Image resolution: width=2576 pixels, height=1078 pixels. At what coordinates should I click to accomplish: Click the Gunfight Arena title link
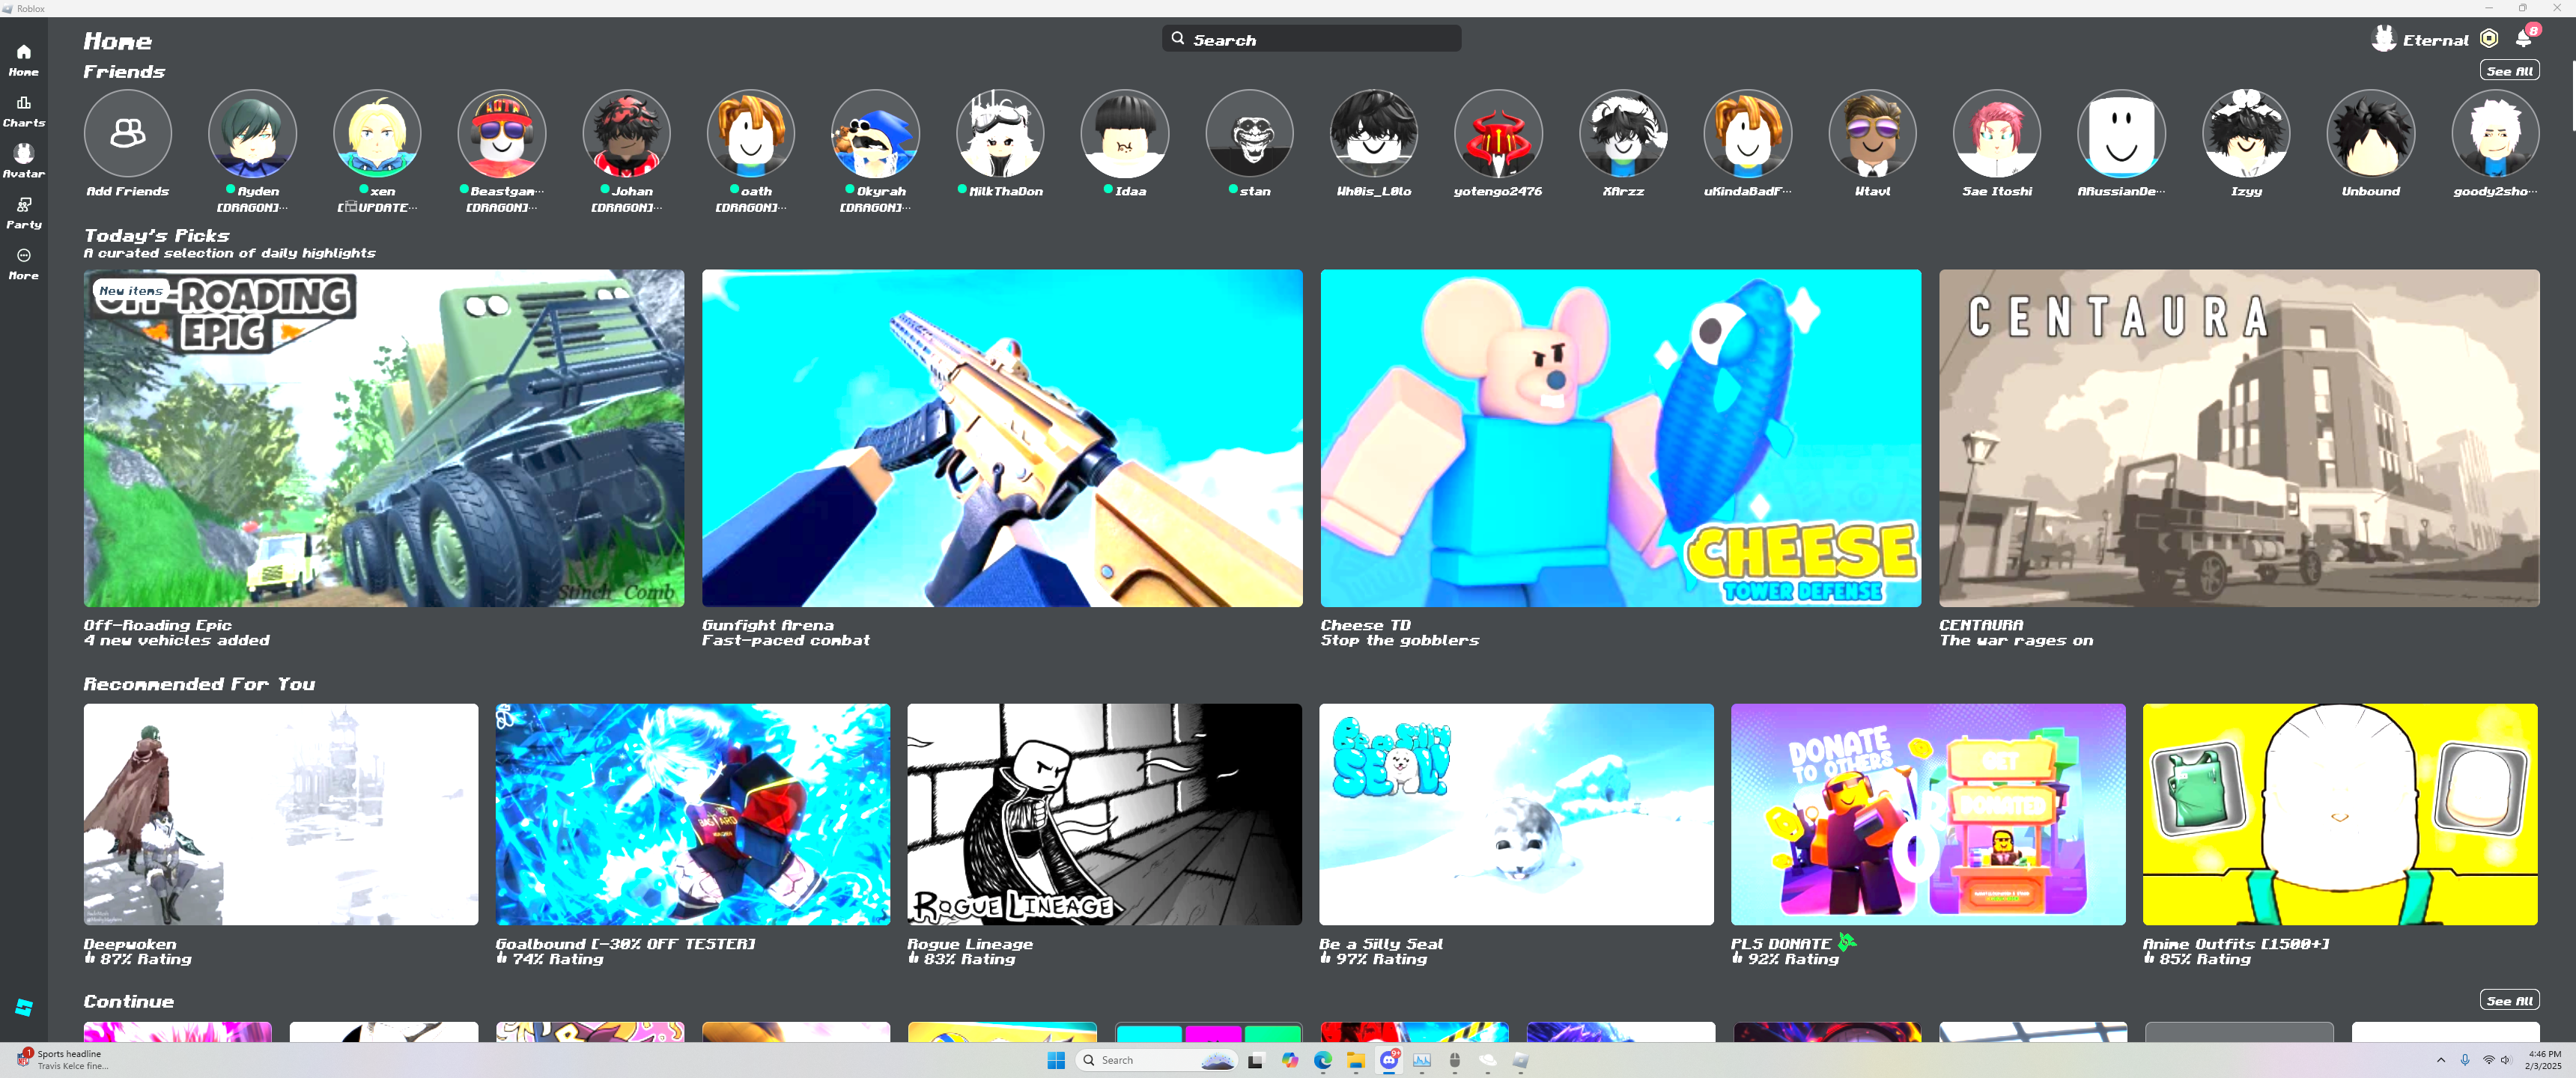(768, 625)
